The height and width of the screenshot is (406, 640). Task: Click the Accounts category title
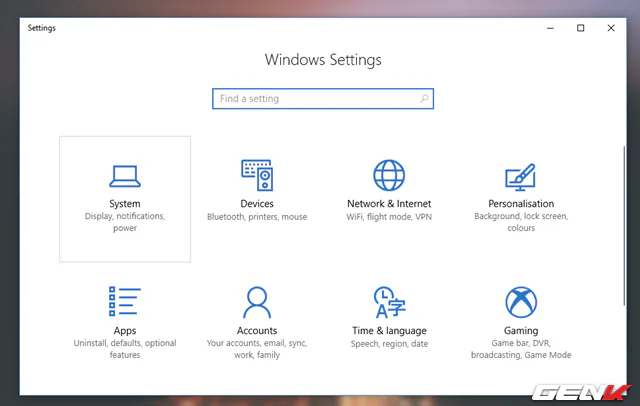tap(257, 331)
